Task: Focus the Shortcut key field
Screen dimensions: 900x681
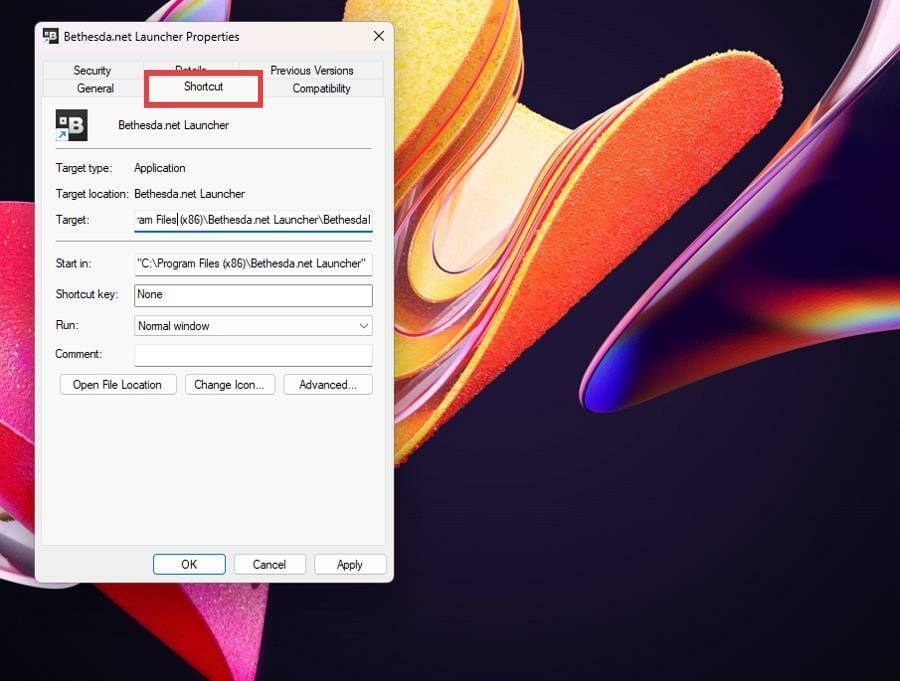Action: coord(253,295)
